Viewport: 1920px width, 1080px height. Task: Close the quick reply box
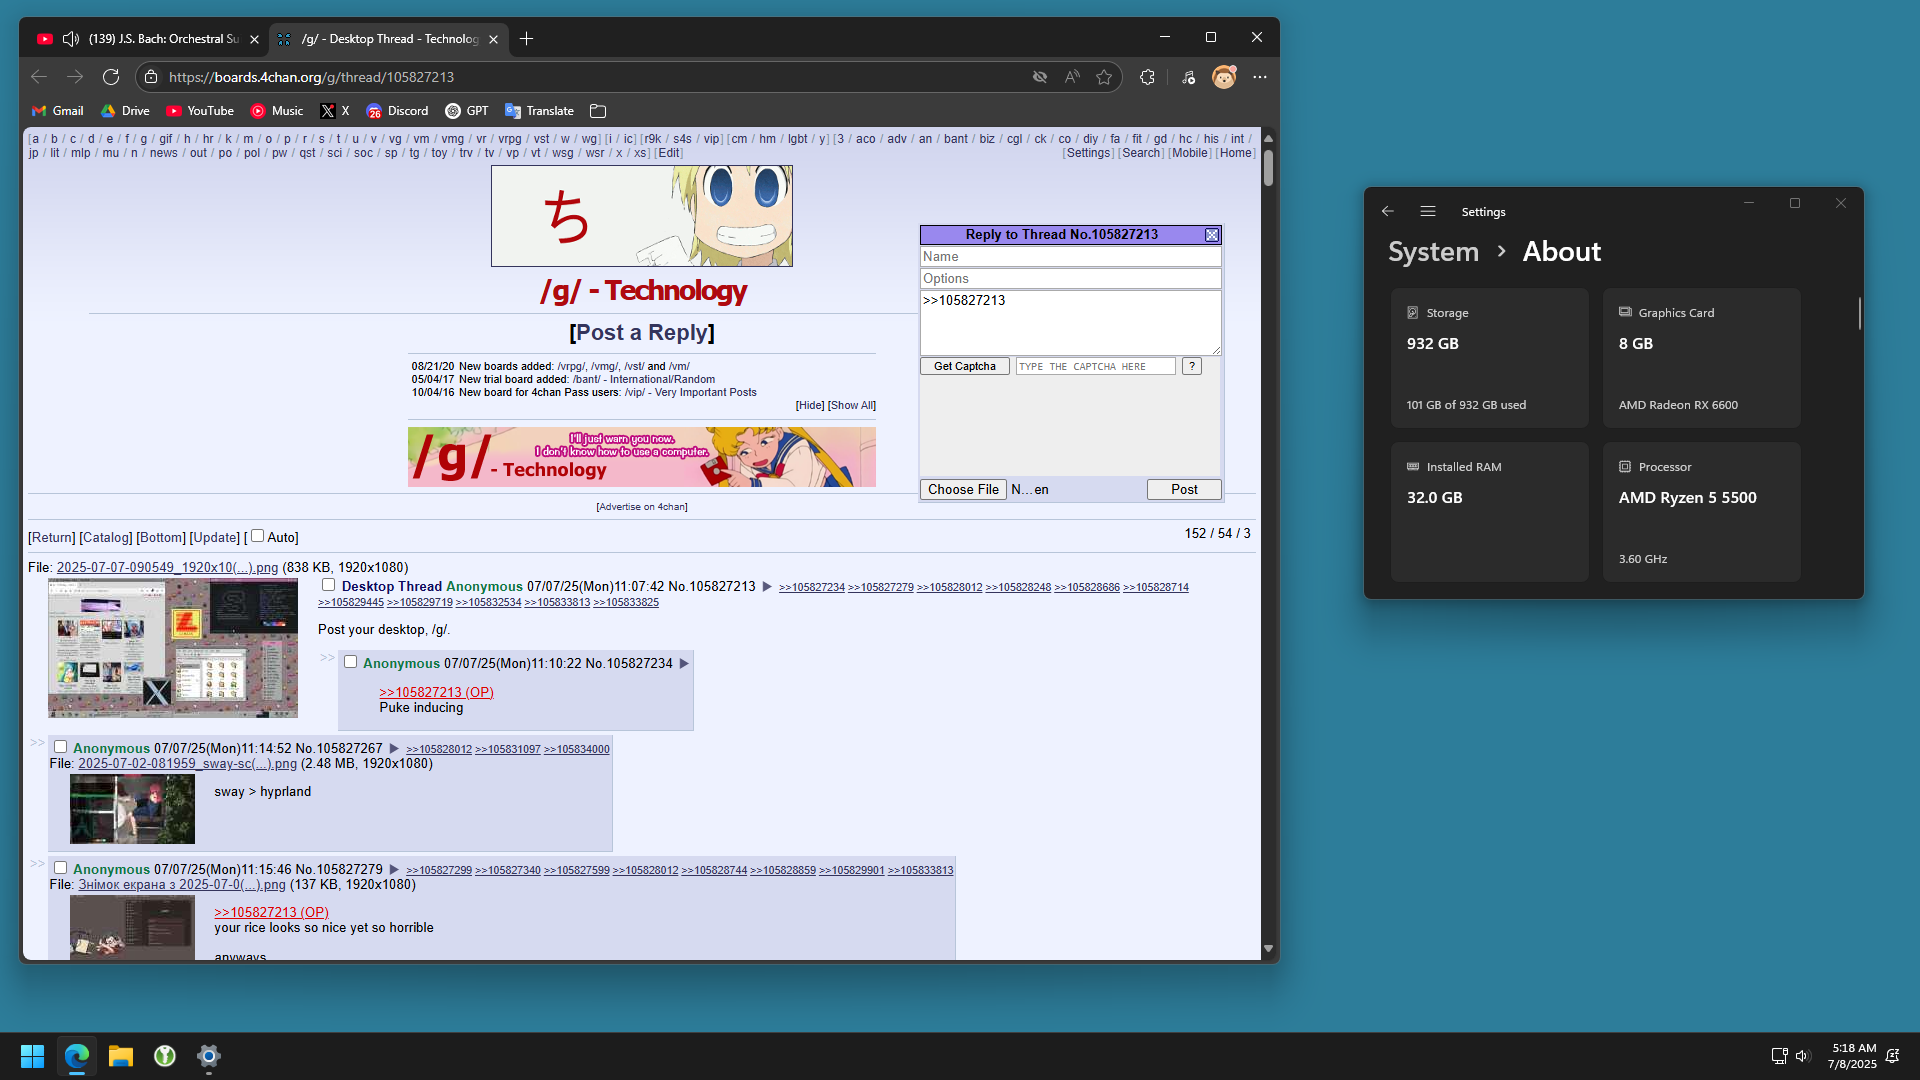pyautogui.click(x=1212, y=235)
